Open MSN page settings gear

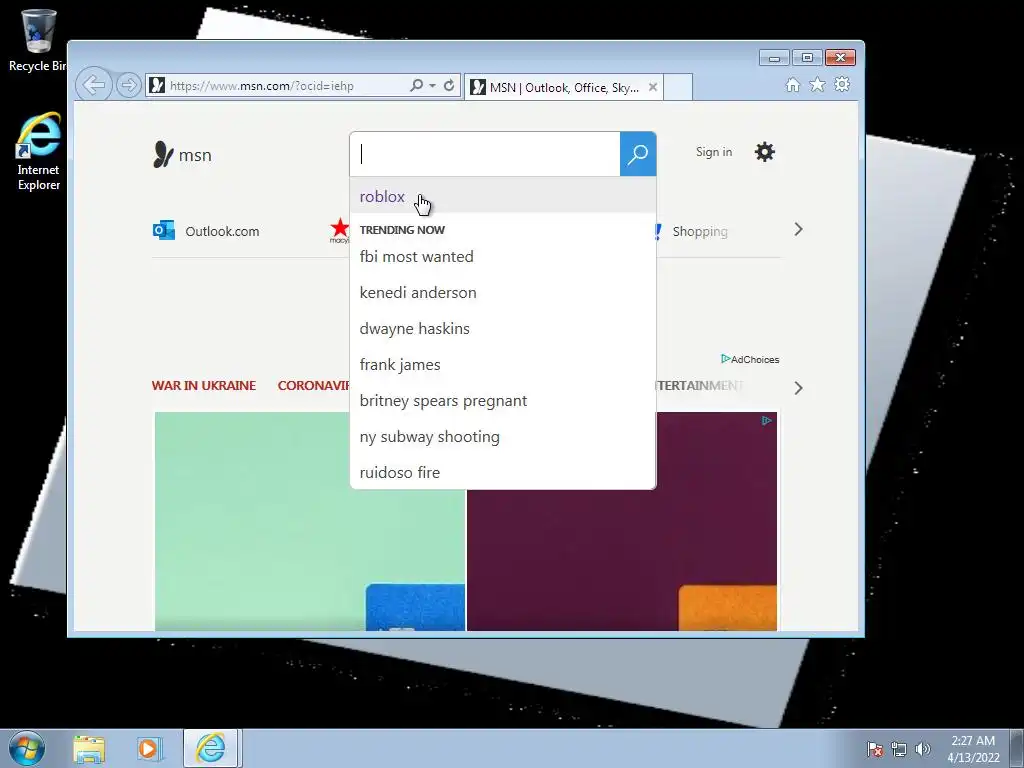[765, 152]
